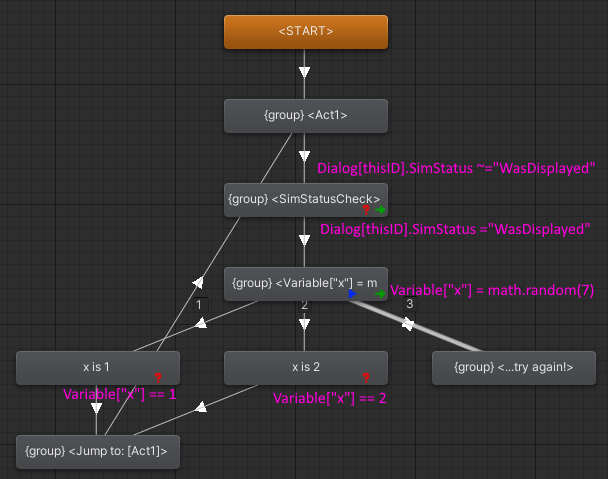Click the link arrow between SimStatusCheck and Variable node

304,240
